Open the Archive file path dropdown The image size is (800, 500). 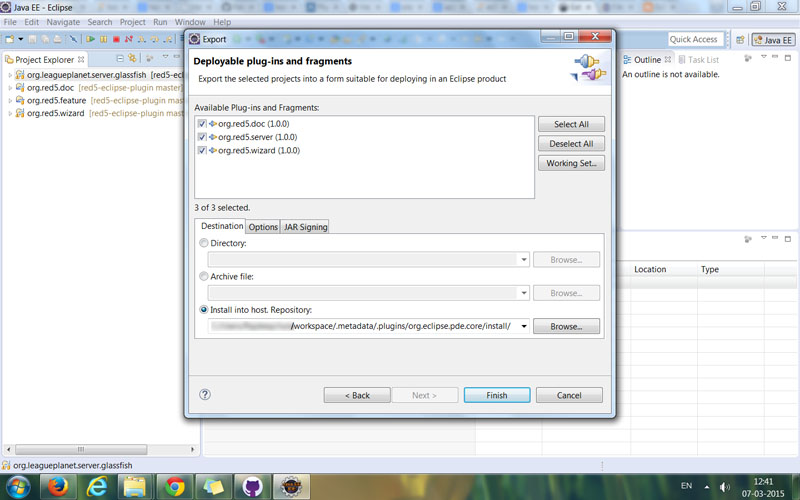(x=523, y=293)
